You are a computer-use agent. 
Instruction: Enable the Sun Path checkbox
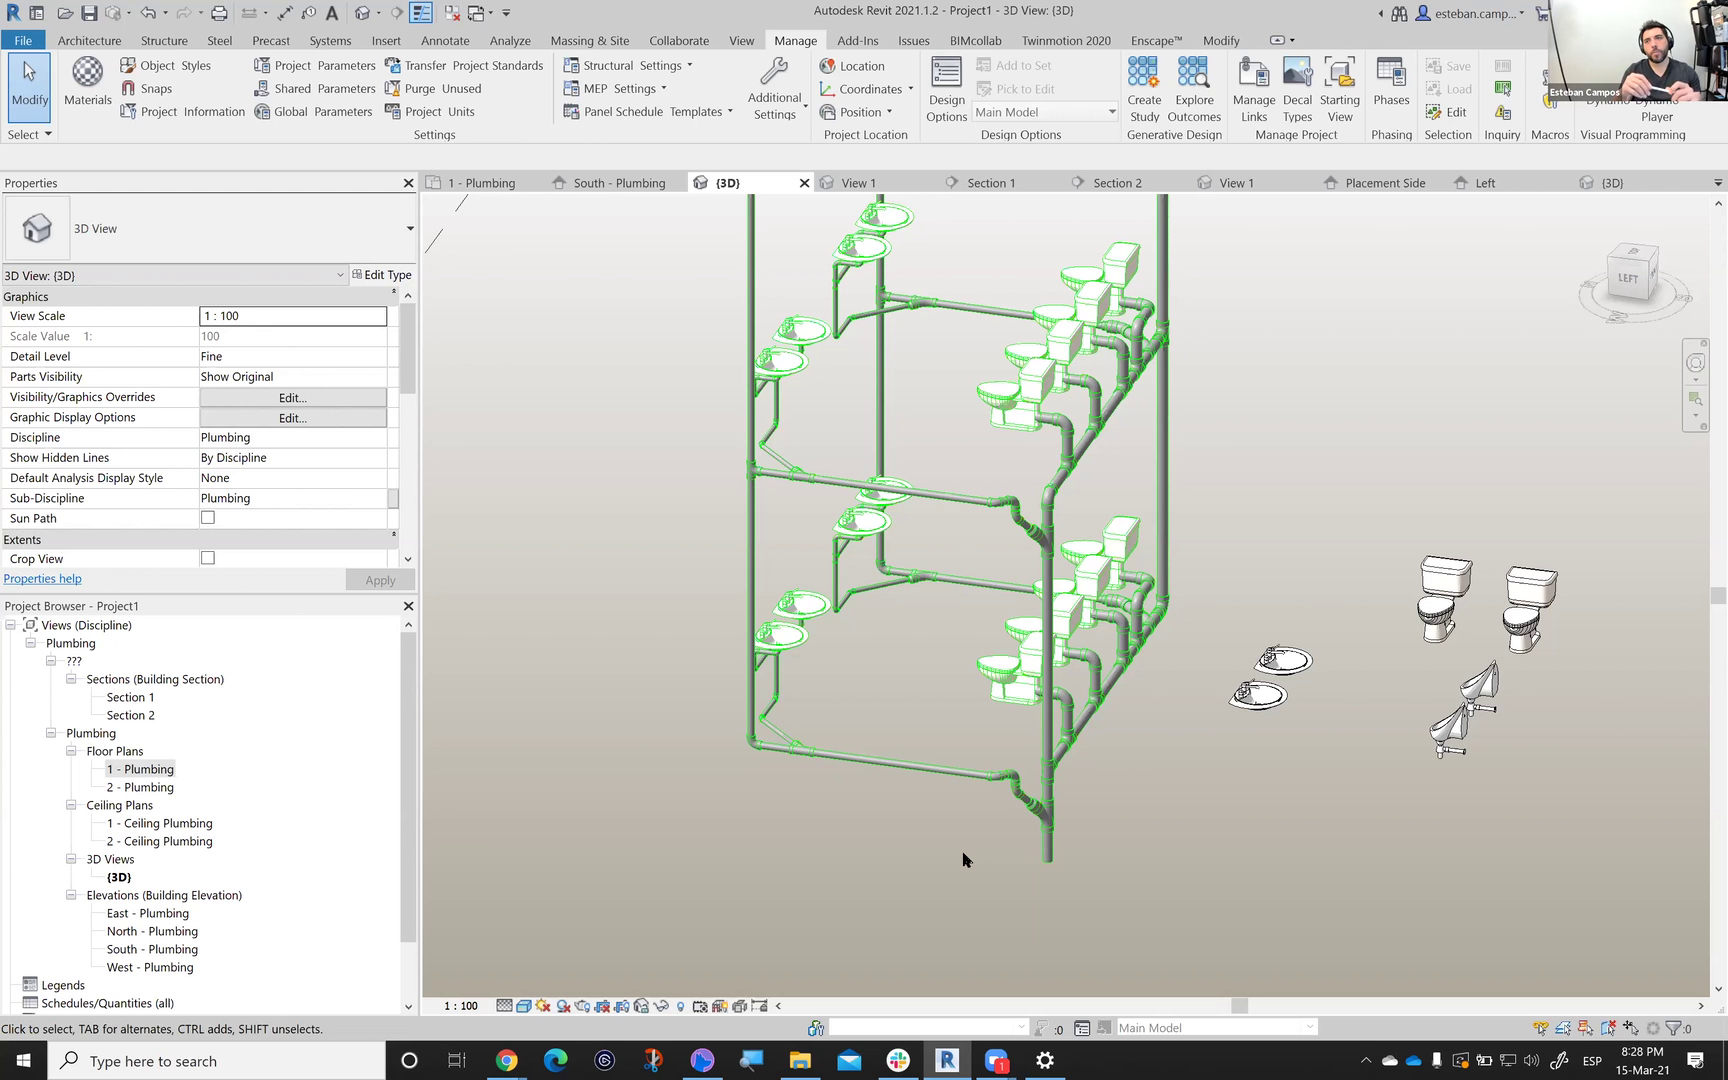click(x=208, y=518)
